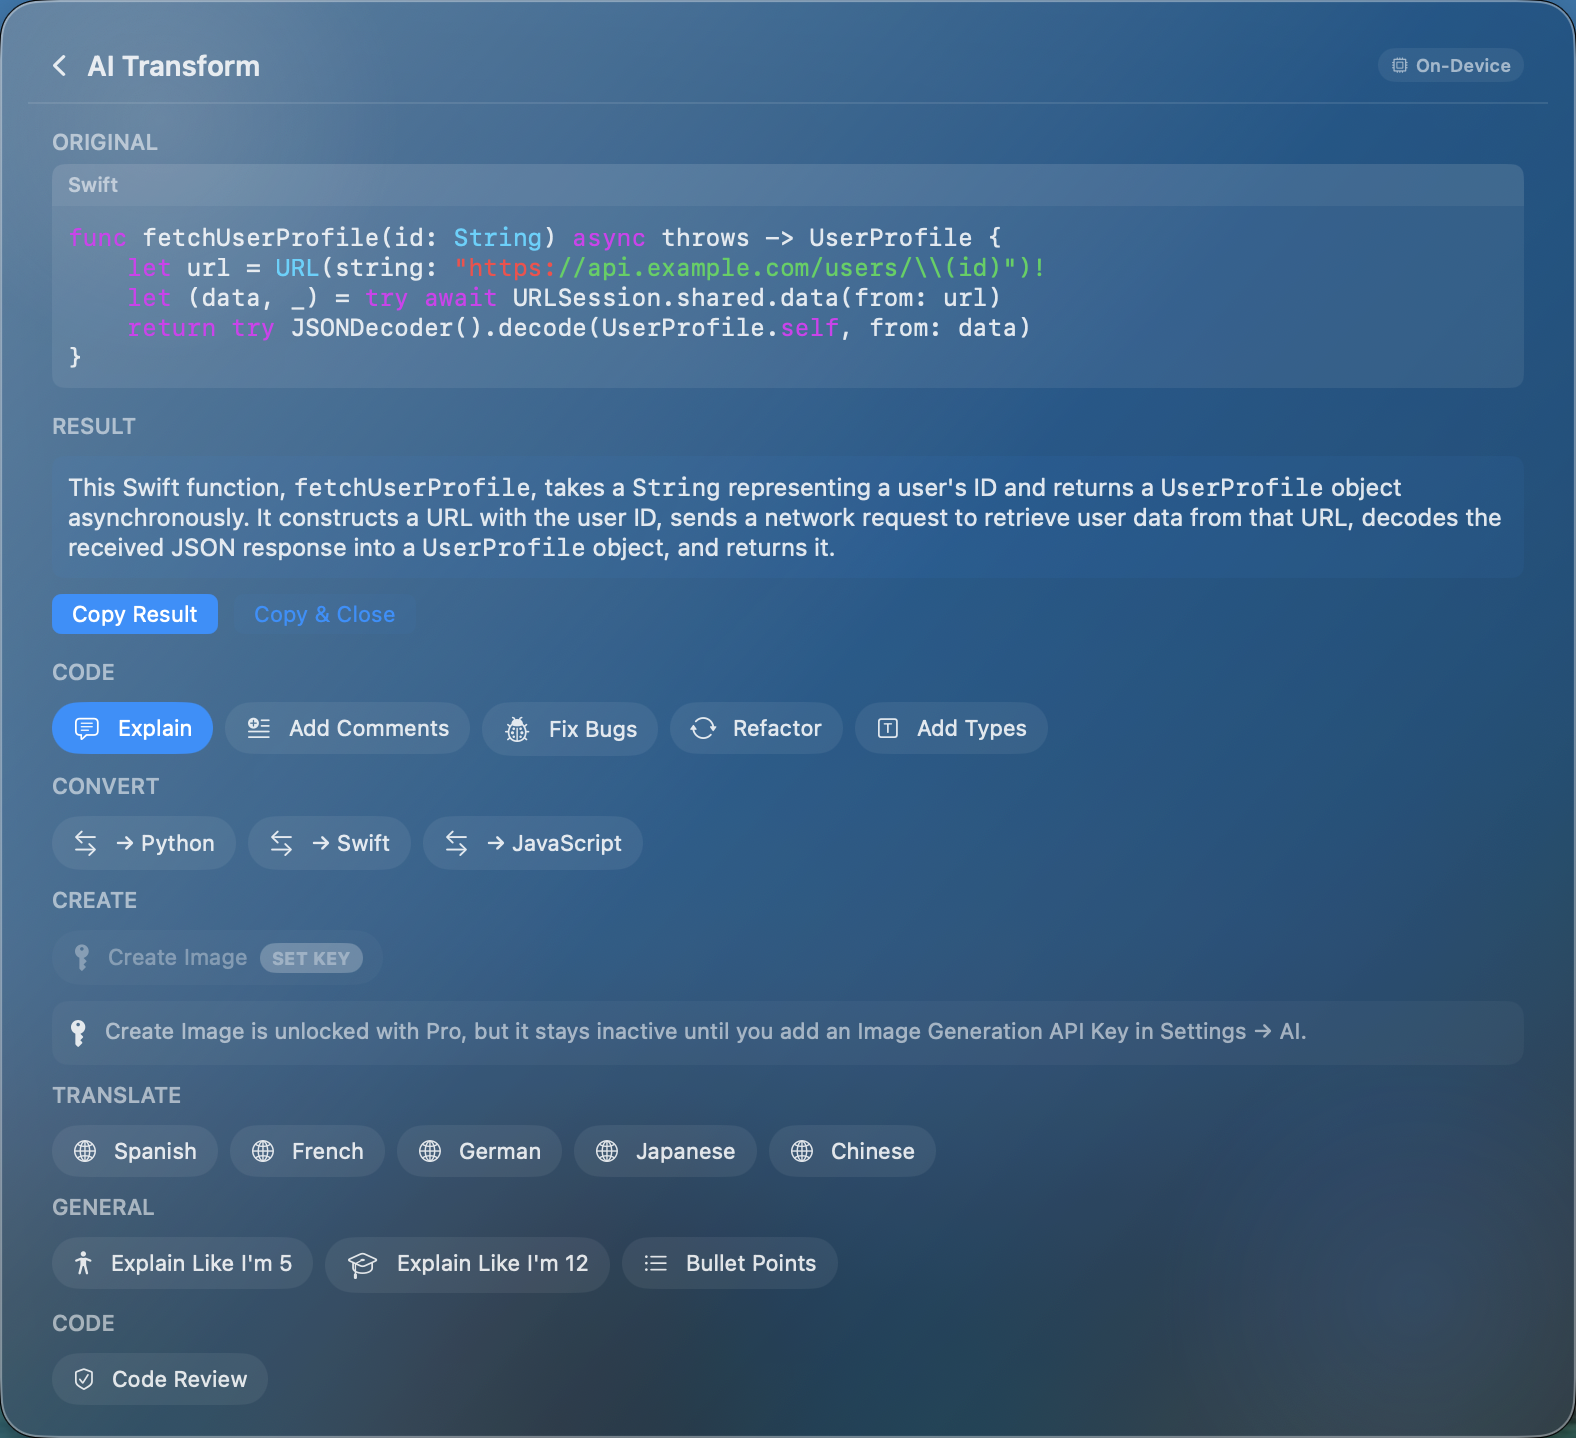Go back using the chevron arrow
Image resolution: width=1576 pixels, height=1438 pixels.
tap(60, 66)
